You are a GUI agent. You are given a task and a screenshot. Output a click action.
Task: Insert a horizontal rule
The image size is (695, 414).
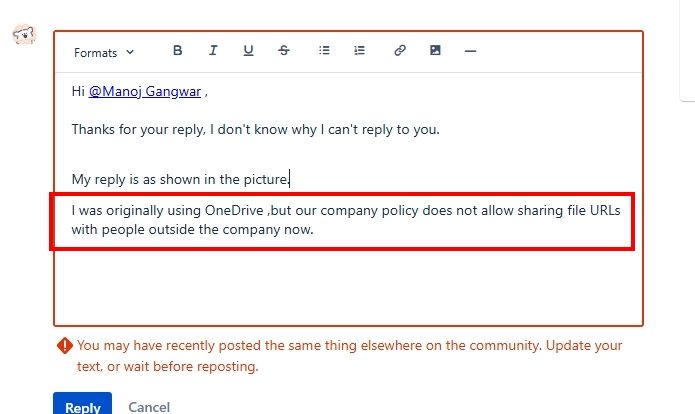470,51
